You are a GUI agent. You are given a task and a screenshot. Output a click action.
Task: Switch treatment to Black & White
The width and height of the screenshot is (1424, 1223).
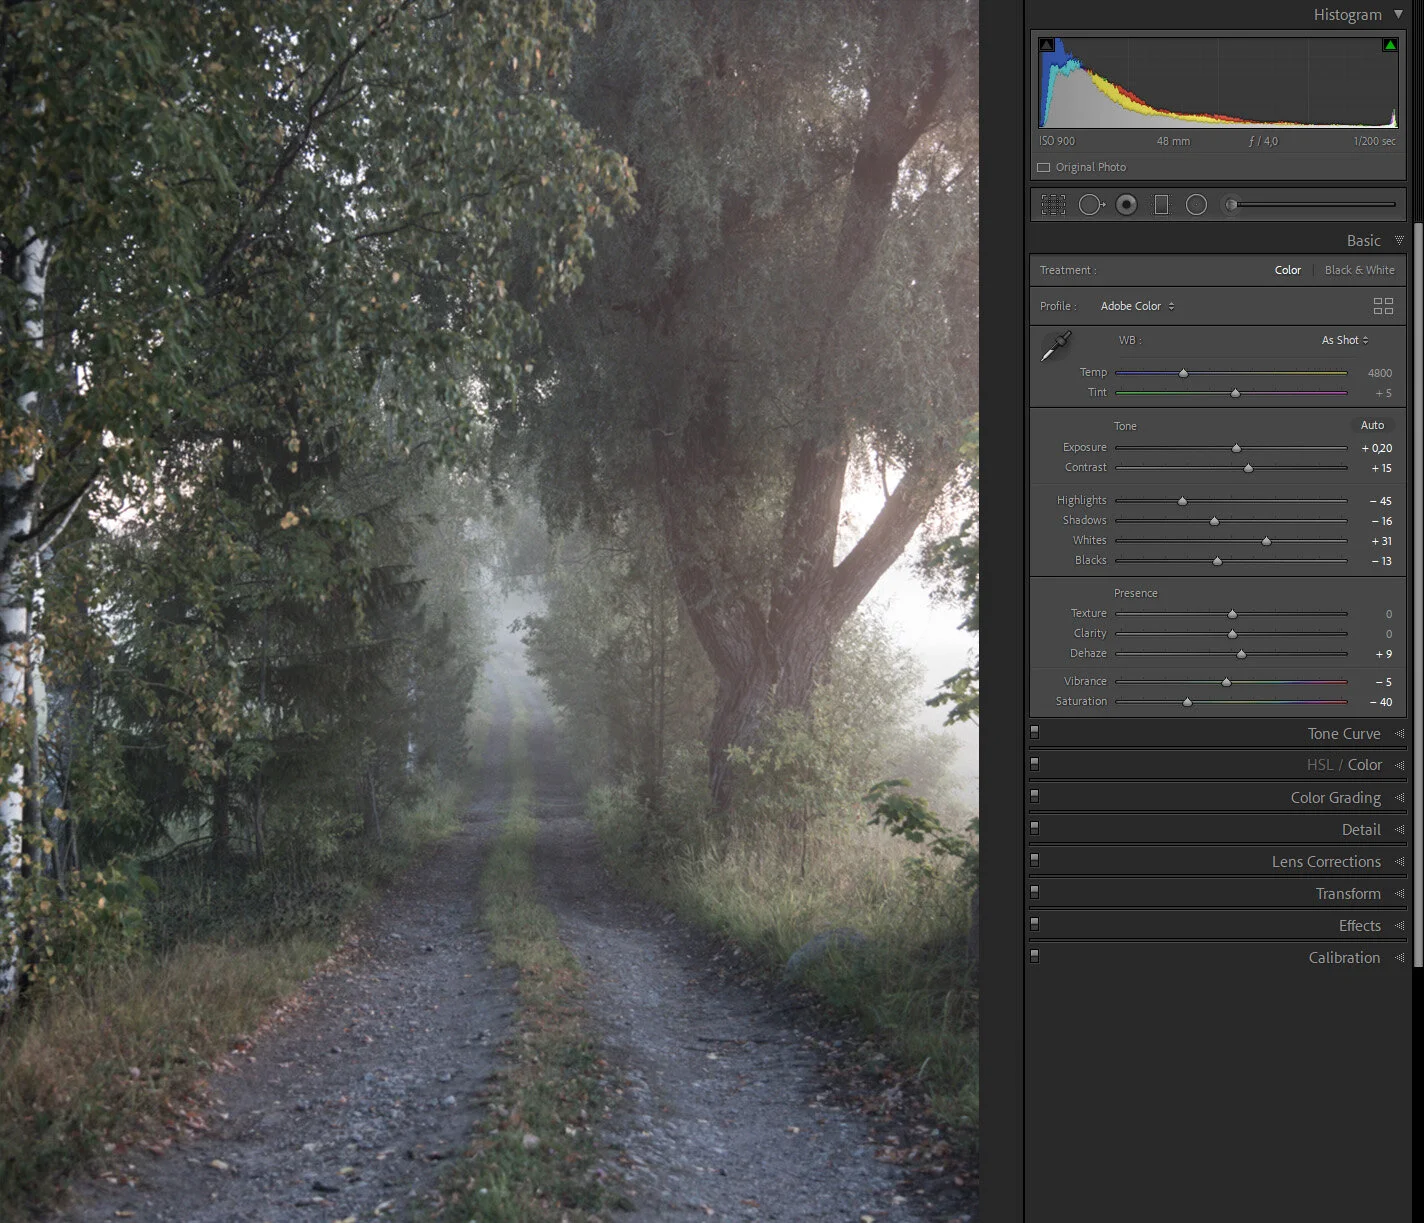tap(1359, 270)
